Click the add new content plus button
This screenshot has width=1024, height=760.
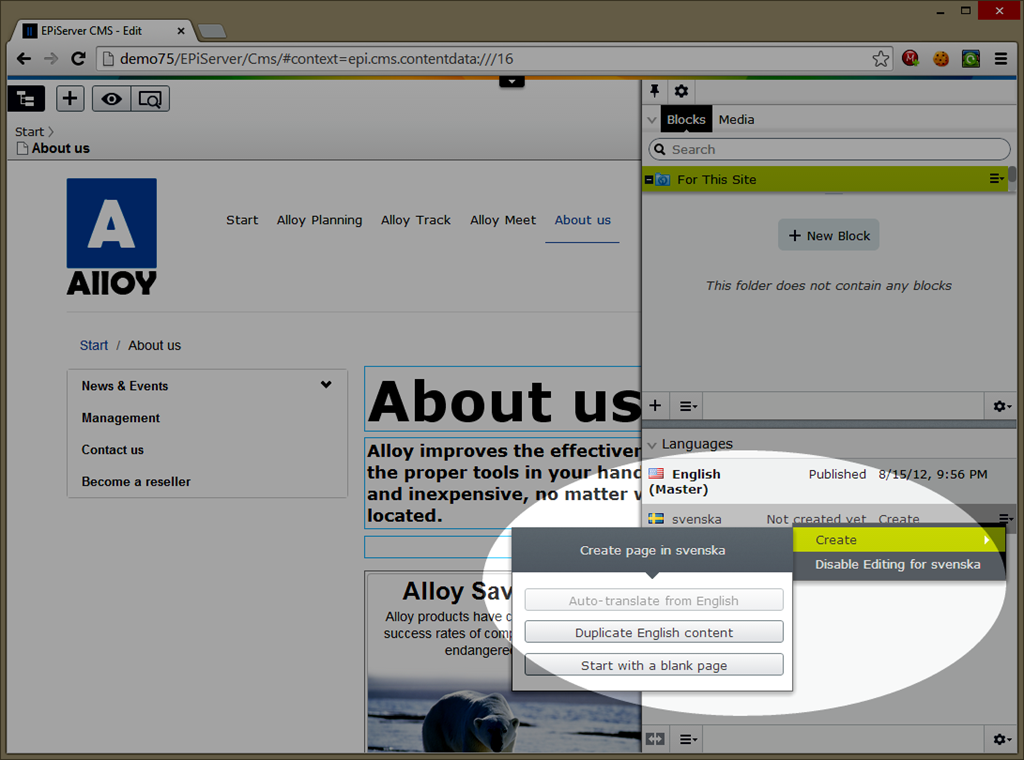[70, 98]
